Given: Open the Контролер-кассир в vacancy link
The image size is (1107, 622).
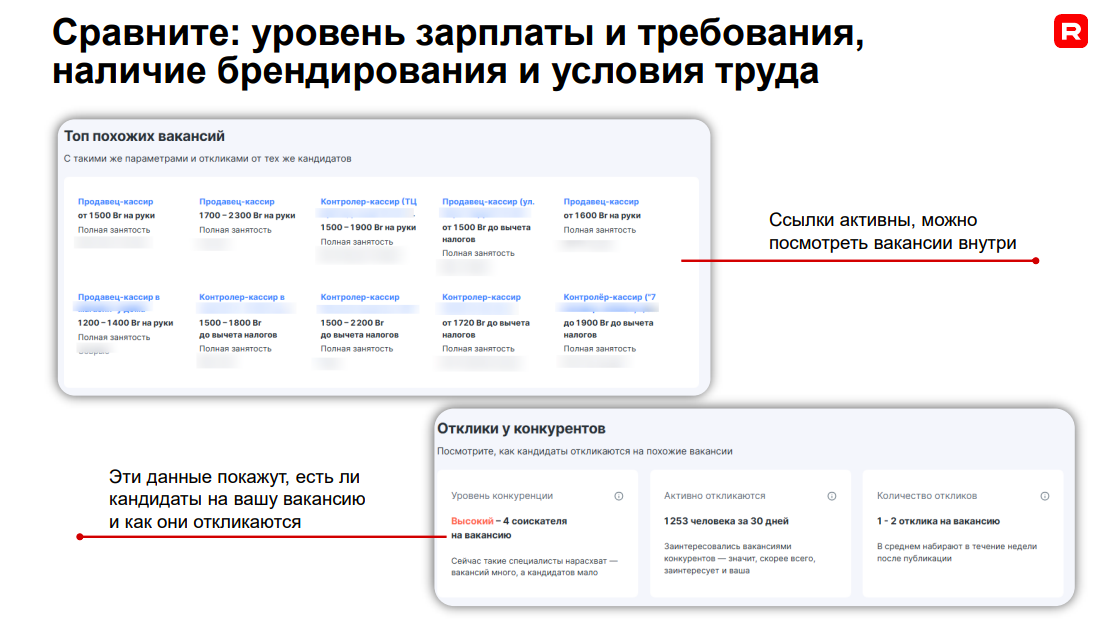Looking at the screenshot, I should pos(241,297).
